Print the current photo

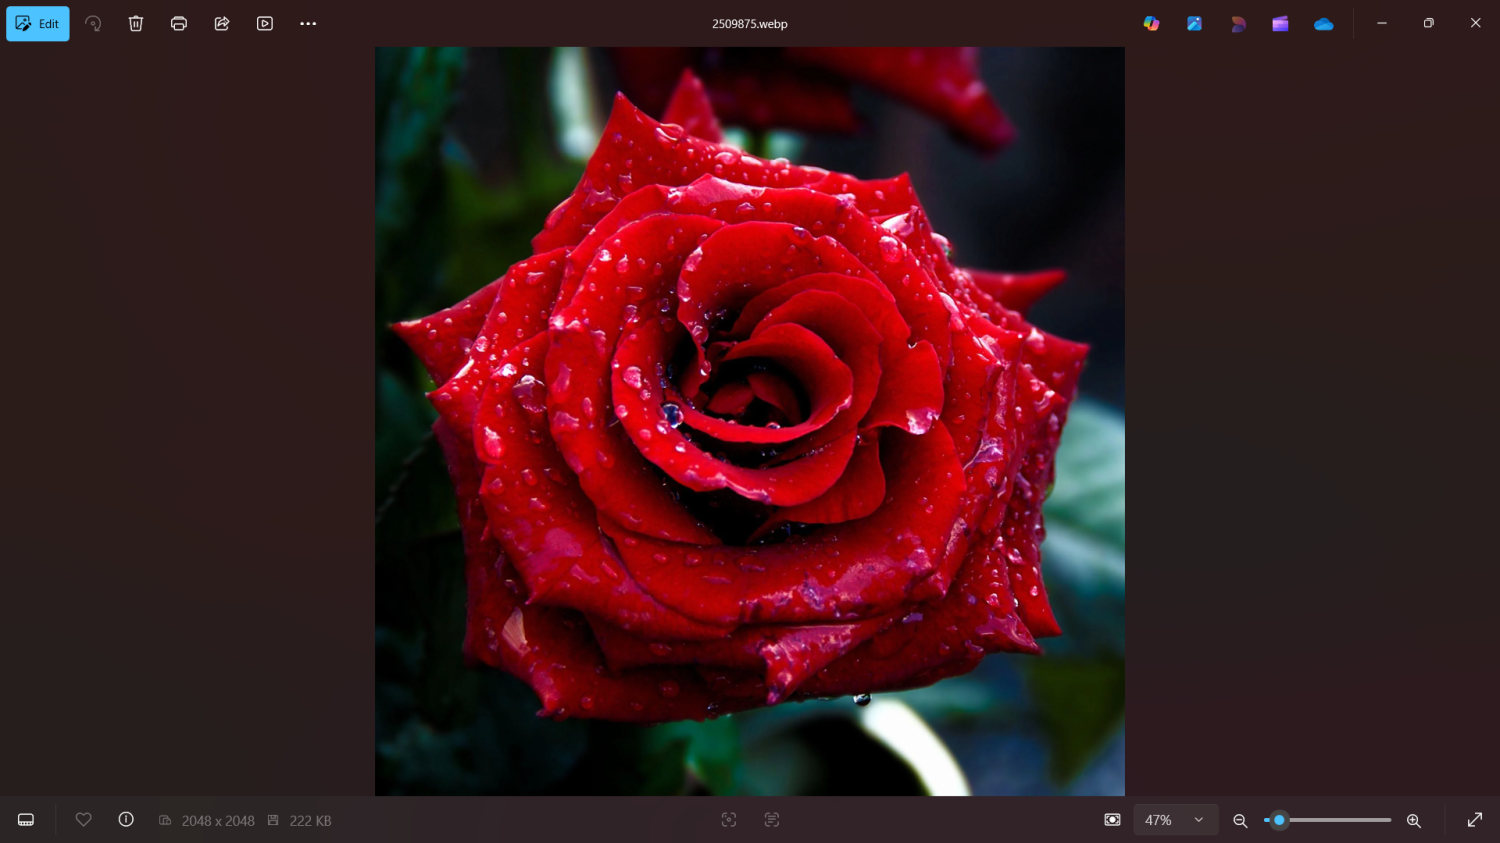179,24
